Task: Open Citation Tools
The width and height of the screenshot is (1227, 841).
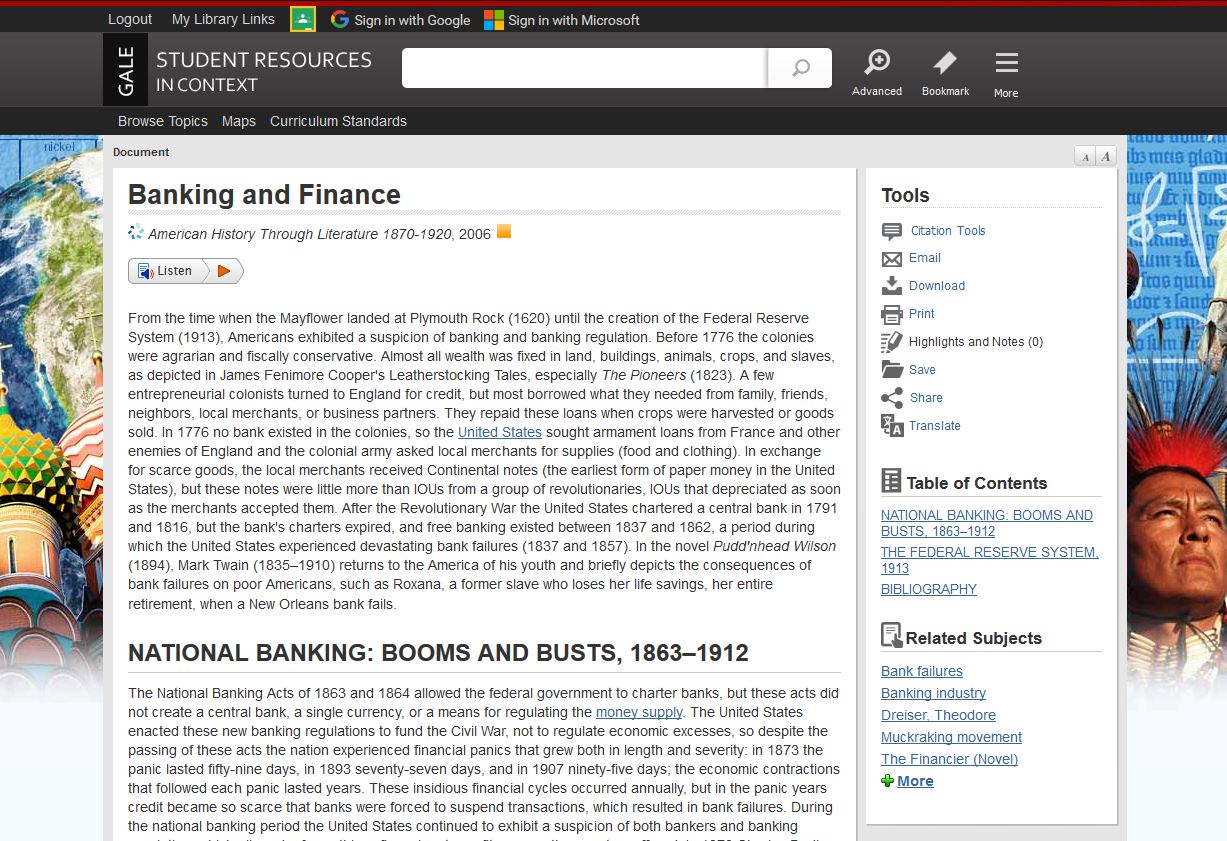Action: (948, 231)
